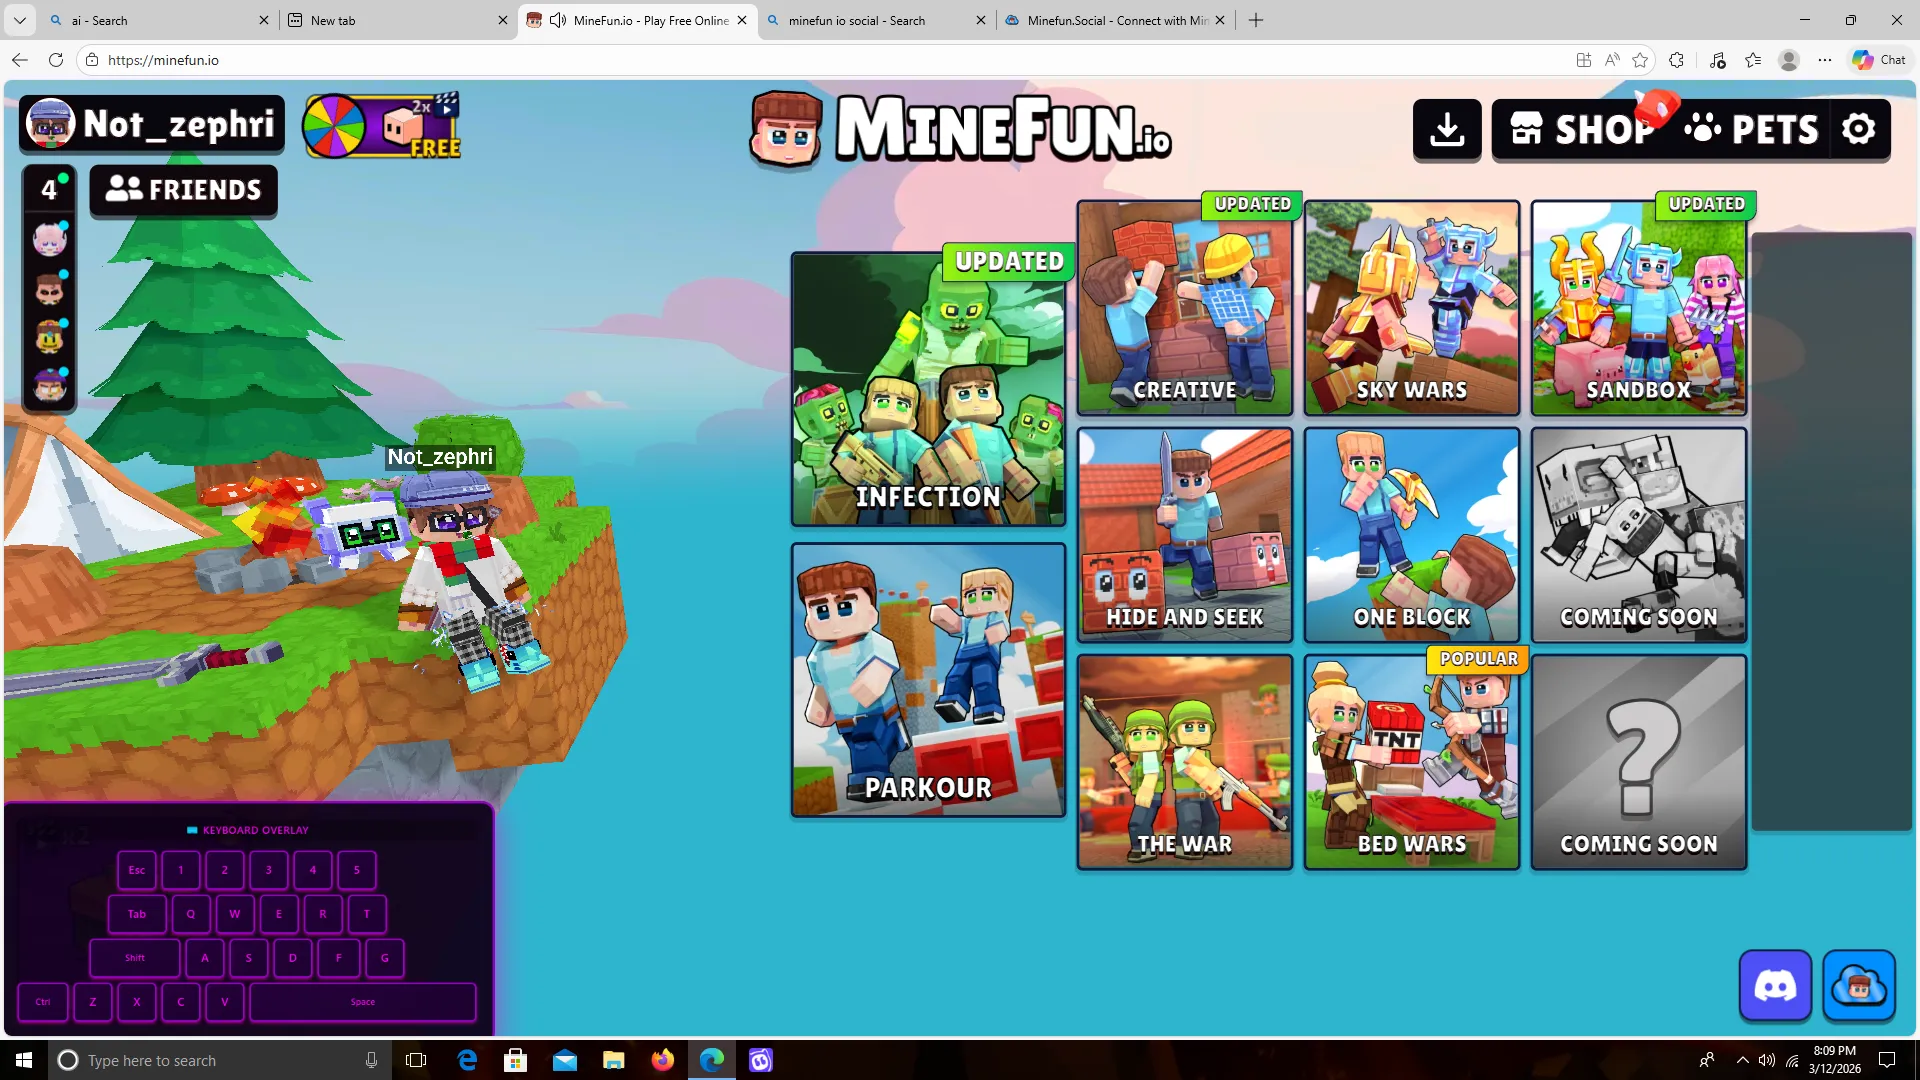Image resolution: width=1920 pixels, height=1080 pixels.
Task: Mute the MineFun.io browser tab audio
Action: tap(558, 20)
